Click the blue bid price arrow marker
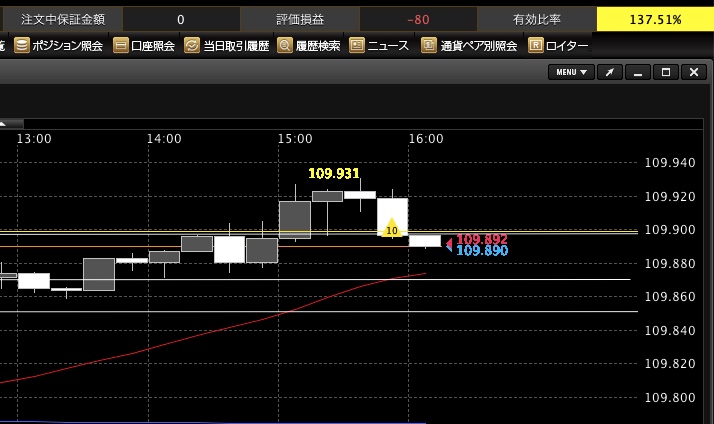Image resolution: width=714 pixels, height=424 pixels. coord(449,248)
